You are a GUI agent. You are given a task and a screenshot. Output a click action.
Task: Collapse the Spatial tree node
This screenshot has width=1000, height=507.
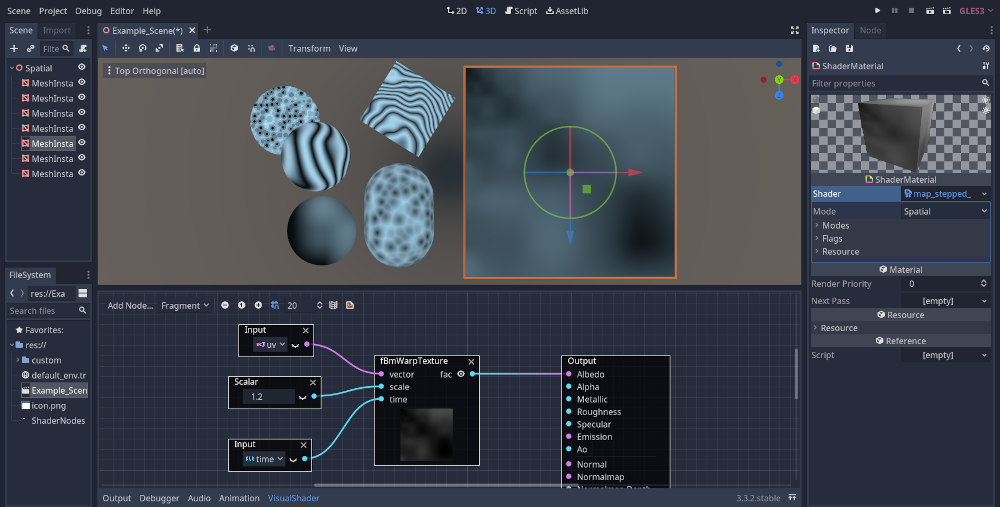(11, 68)
